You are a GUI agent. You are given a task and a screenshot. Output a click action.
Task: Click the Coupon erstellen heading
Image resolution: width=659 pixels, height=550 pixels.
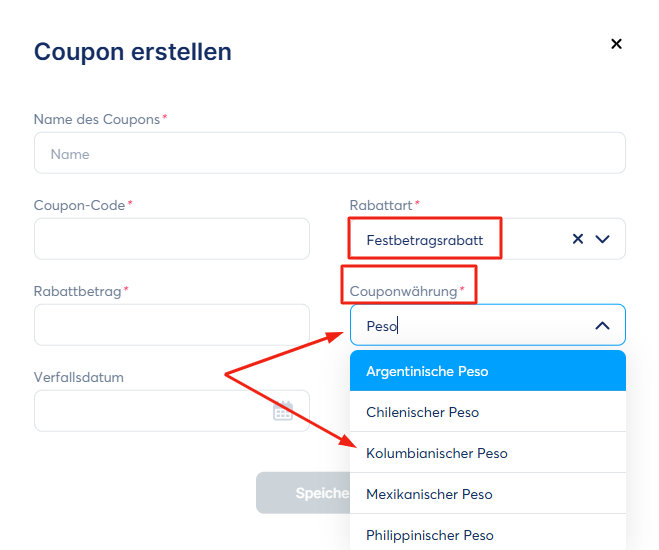[x=132, y=52]
